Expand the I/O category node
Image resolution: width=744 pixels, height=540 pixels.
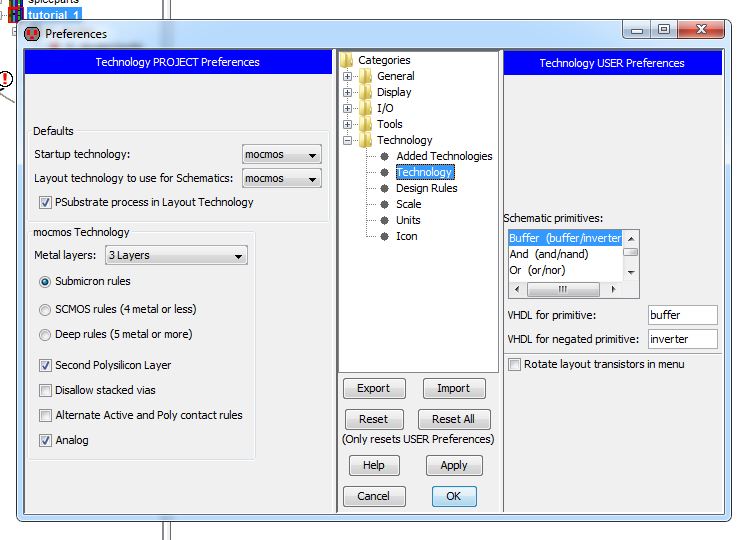click(x=347, y=109)
